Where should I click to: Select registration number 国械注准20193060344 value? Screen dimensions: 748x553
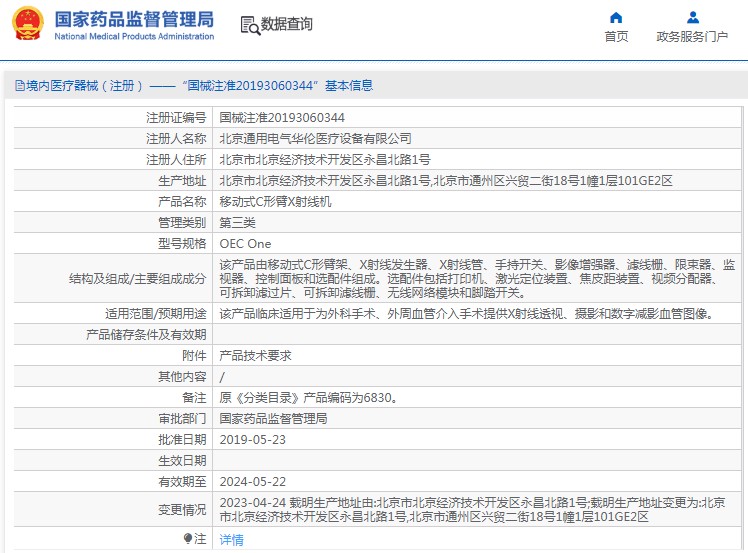(x=282, y=117)
